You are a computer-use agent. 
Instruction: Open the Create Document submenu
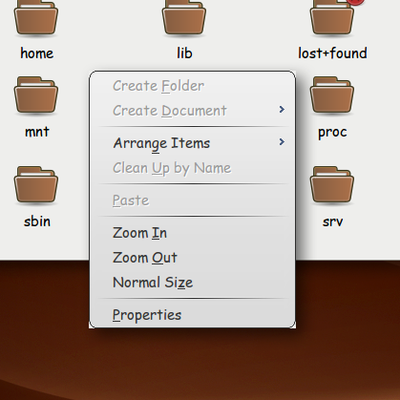[192, 111]
